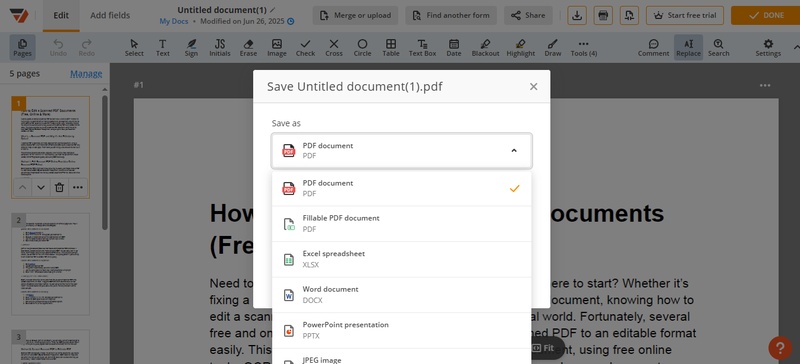Choose the Circle tool

coord(362,47)
